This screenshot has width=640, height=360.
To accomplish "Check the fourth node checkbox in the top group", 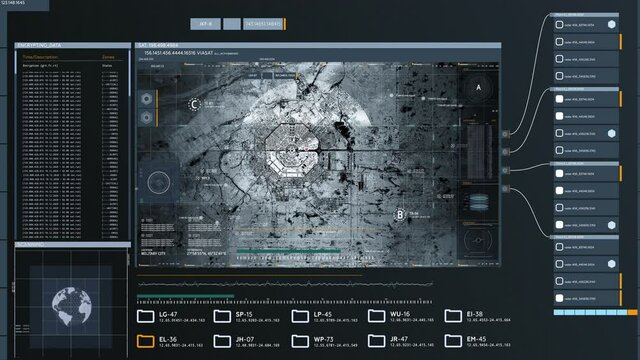I will pyautogui.click(x=560, y=76).
